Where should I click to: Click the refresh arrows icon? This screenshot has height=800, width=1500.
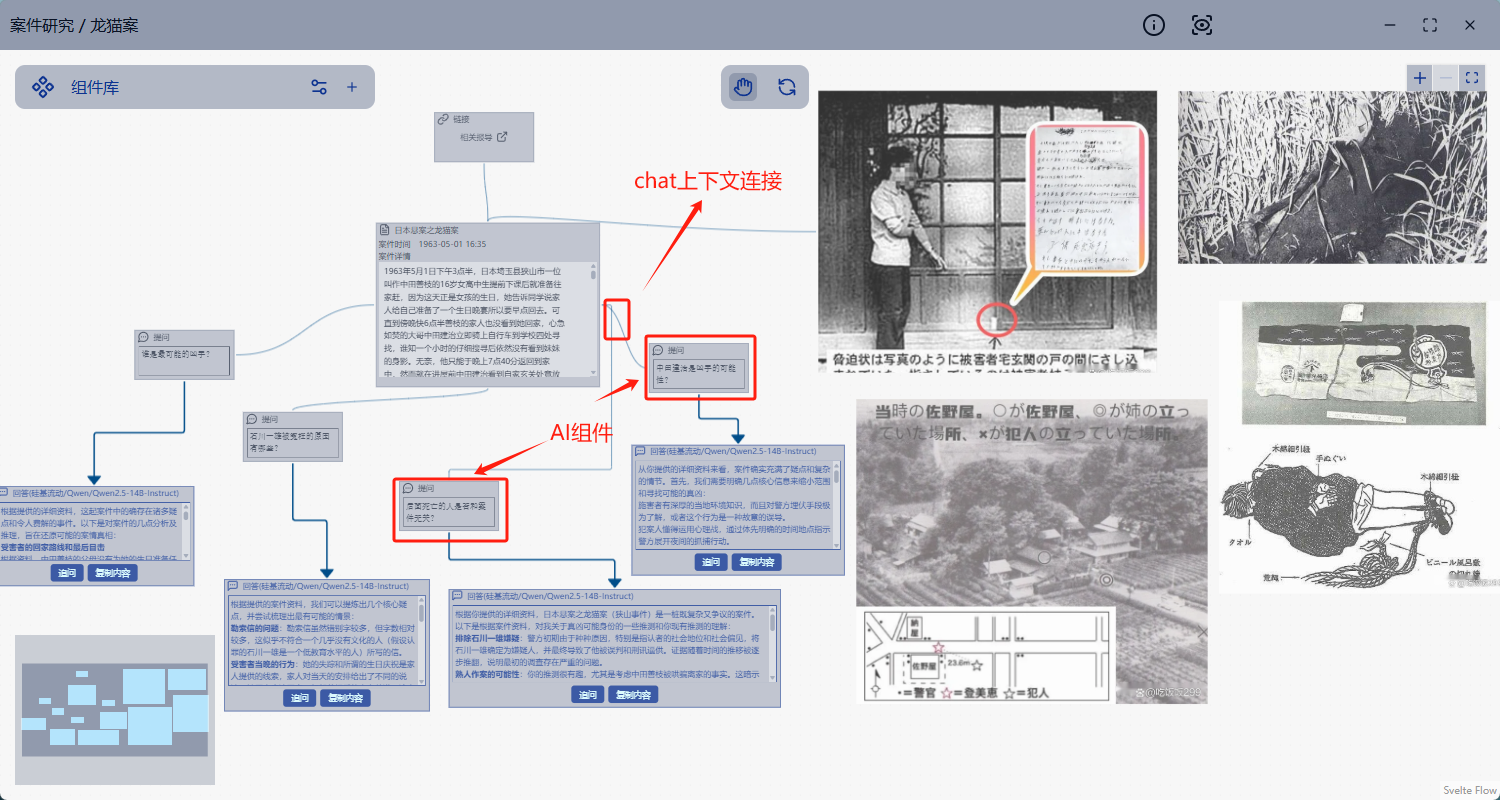point(787,87)
